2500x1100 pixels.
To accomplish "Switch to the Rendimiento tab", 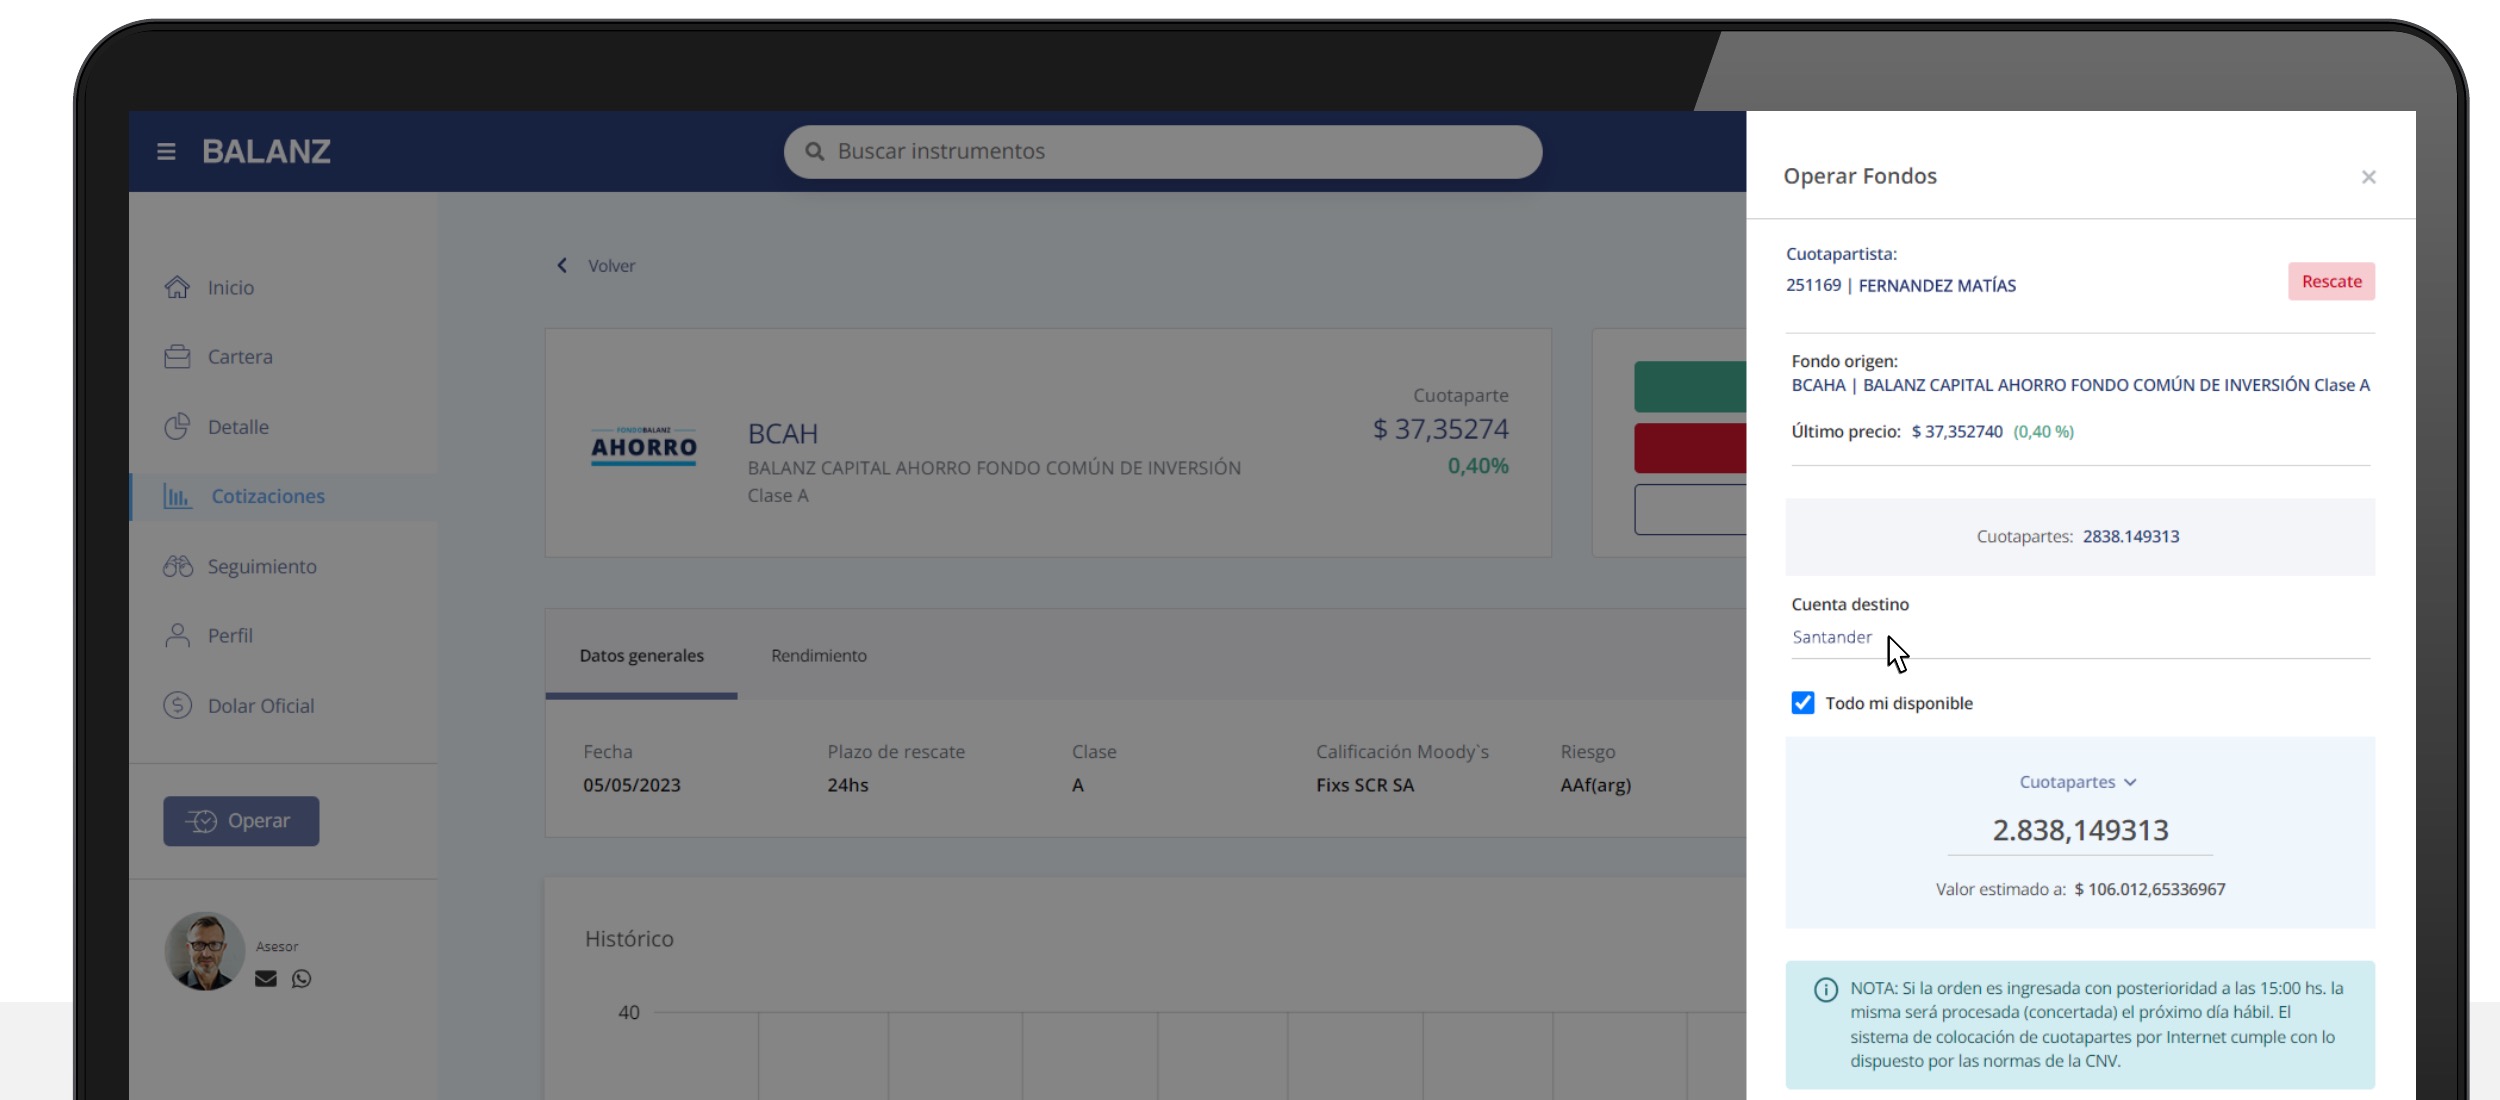I will coord(819,655).
